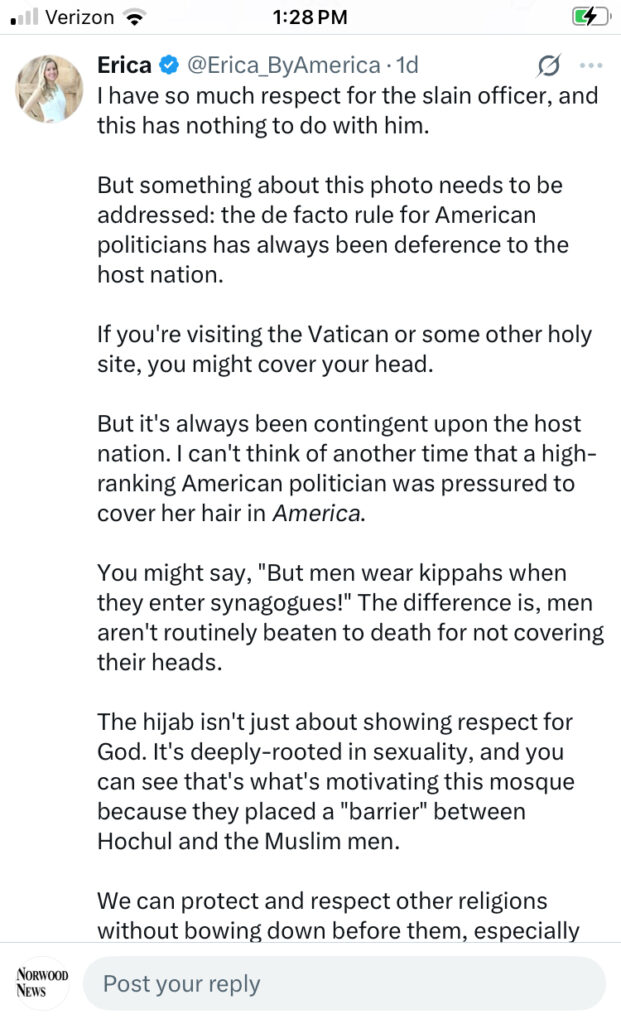Tap the paragraph about men wearing kippahs
This screenshot has height=1024, width=621.
pyautogui.click(x=350, y=618)
